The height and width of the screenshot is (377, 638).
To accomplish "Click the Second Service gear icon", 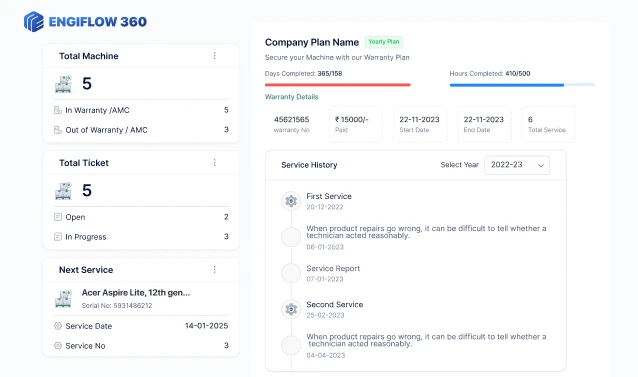I will point(291,309).
